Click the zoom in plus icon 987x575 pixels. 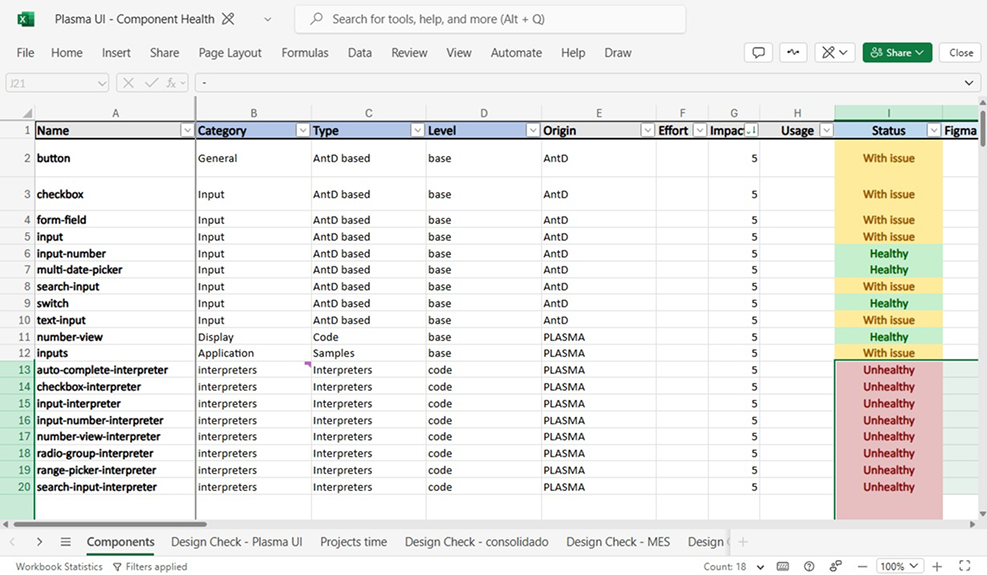pyautogui.click(x=937, y=566)
